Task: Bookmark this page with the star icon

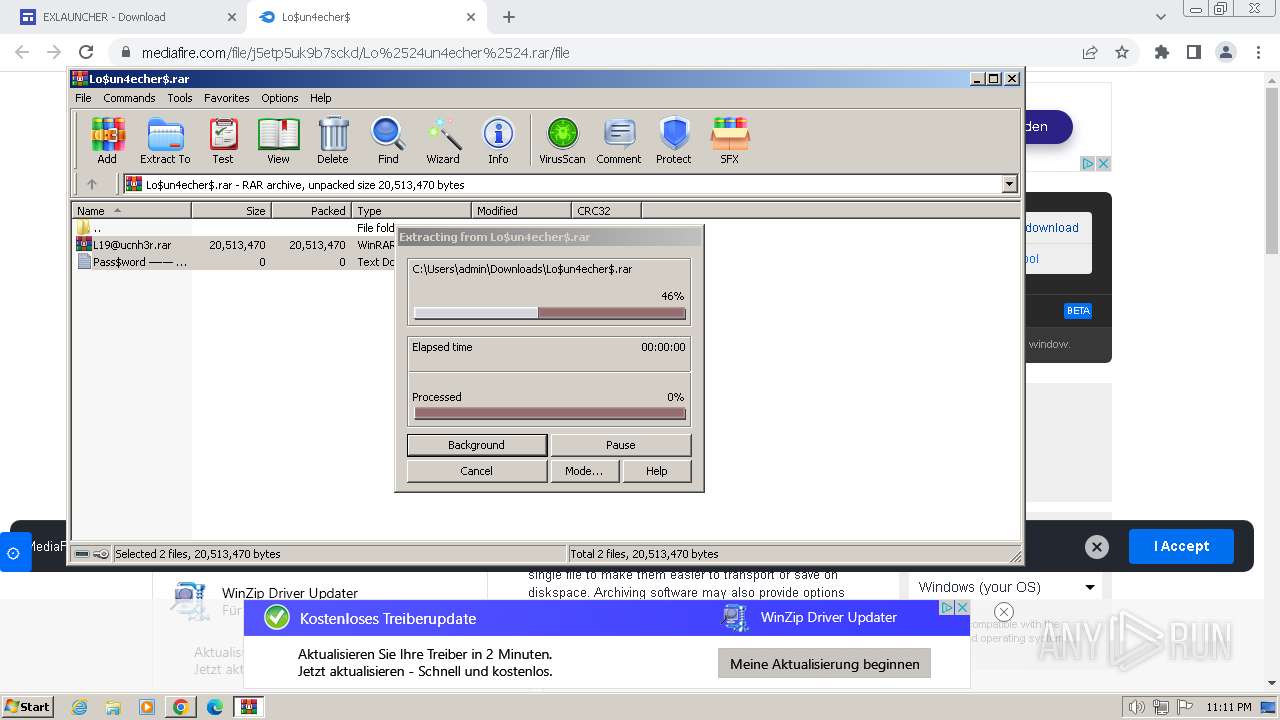Action: [x=1122, y=52]
